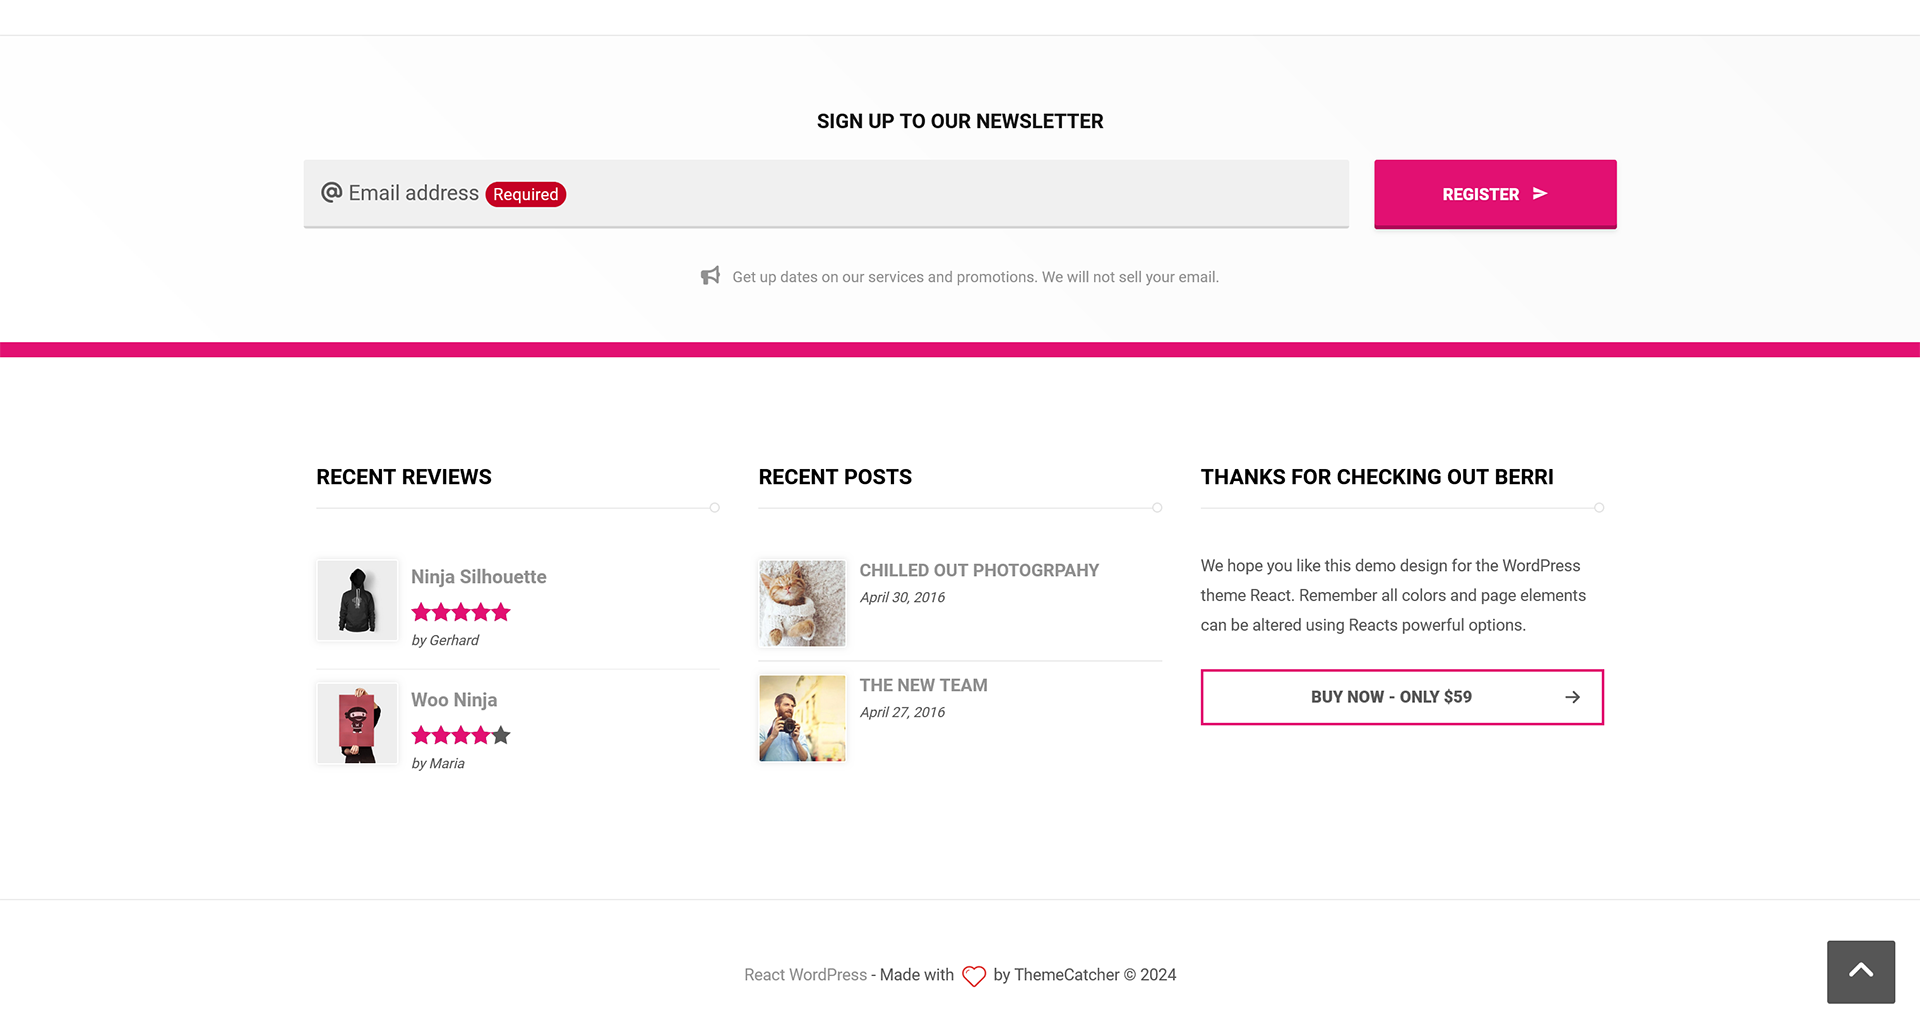Click the scroll-to-top chevron button

coord(1860,971)
